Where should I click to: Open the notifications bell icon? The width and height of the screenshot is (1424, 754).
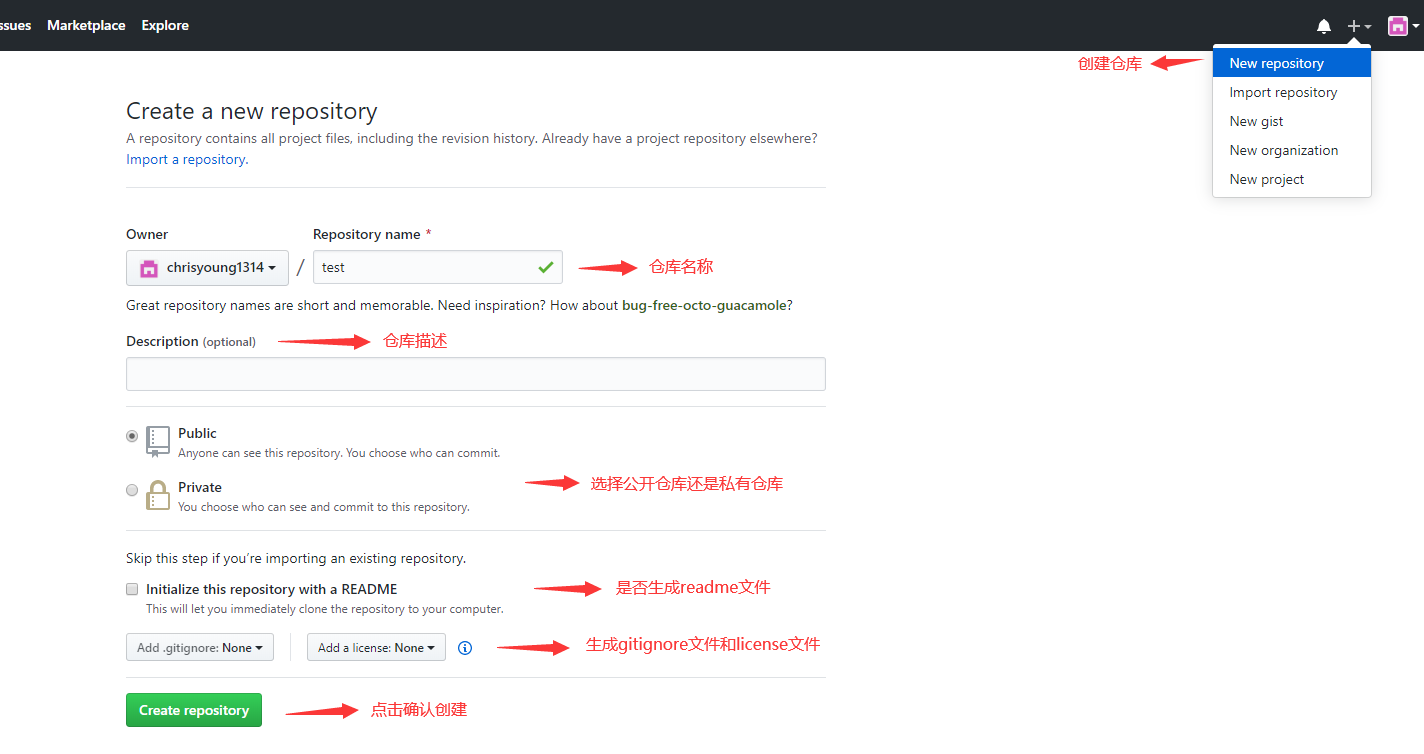1324,26
